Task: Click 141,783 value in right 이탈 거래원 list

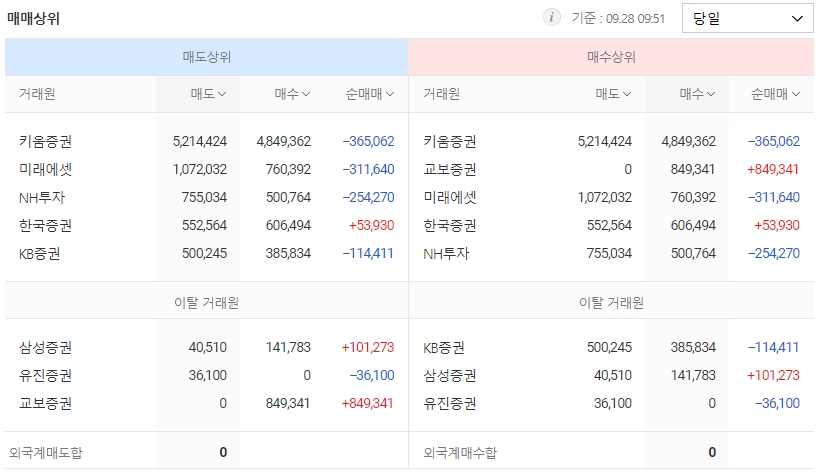Action: (693, 376)
